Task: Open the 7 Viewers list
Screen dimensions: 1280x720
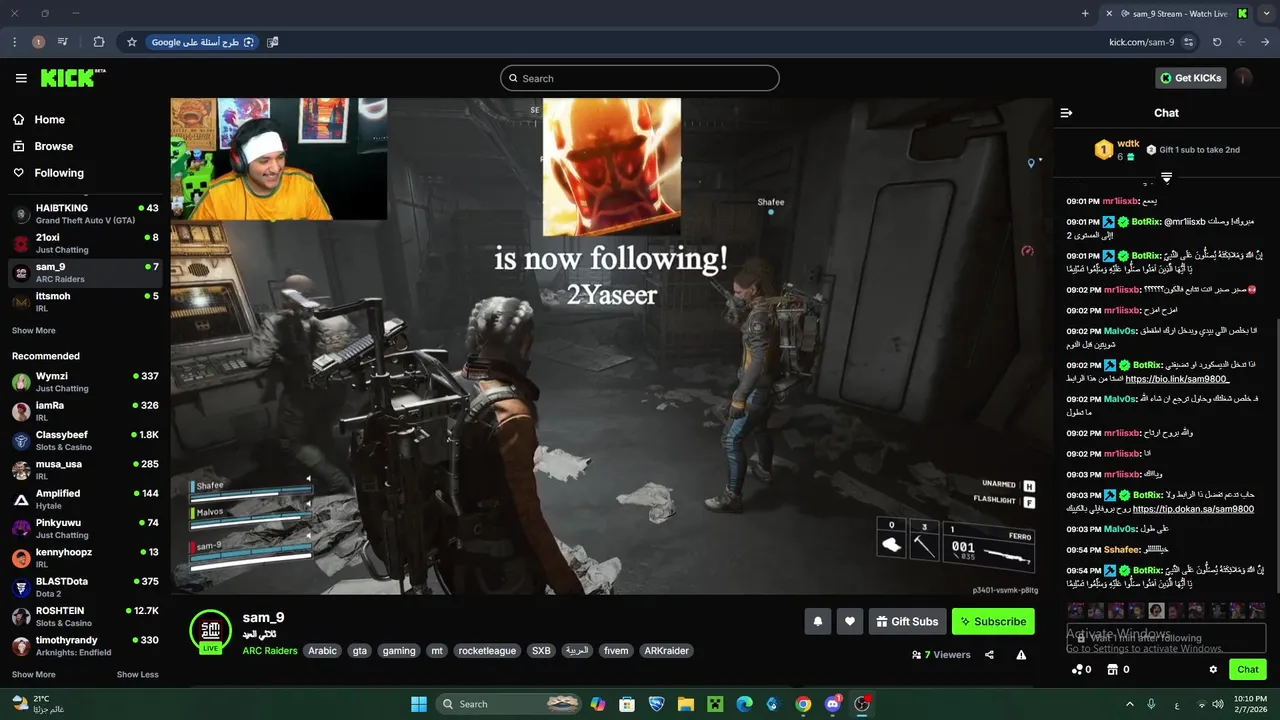Action: click(941, 655)
